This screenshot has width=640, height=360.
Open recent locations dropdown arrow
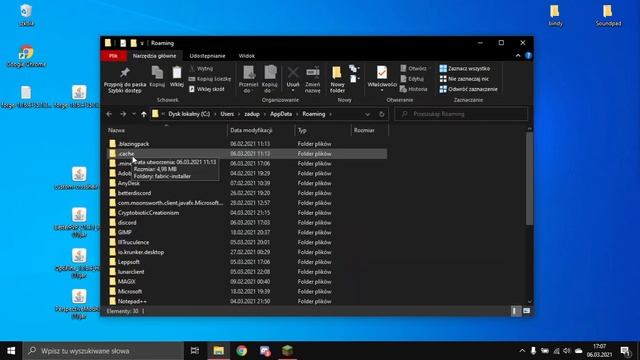point(134,114)
